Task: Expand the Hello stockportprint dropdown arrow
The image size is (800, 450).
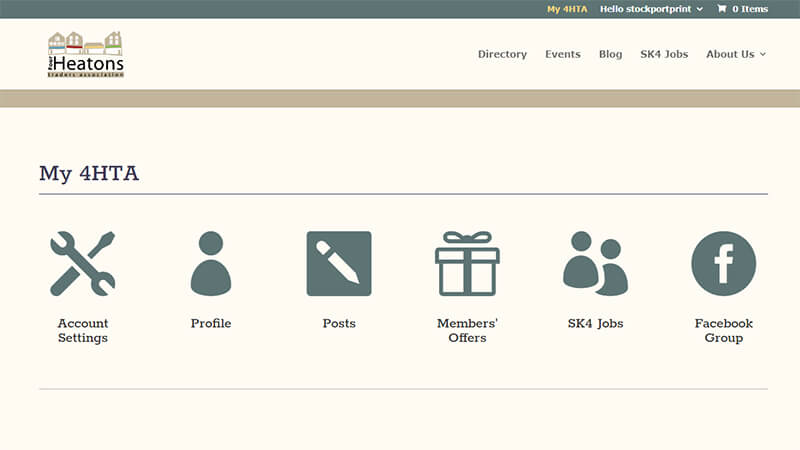Action: [x=699, y=9]
